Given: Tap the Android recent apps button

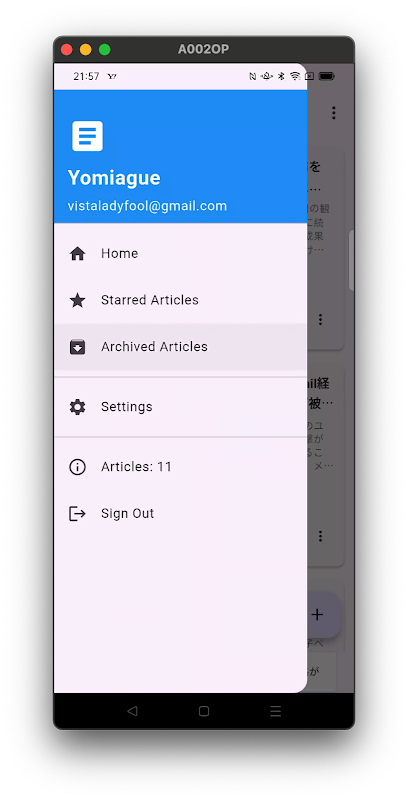Looking at the screenshot, I should click(275, 711).
